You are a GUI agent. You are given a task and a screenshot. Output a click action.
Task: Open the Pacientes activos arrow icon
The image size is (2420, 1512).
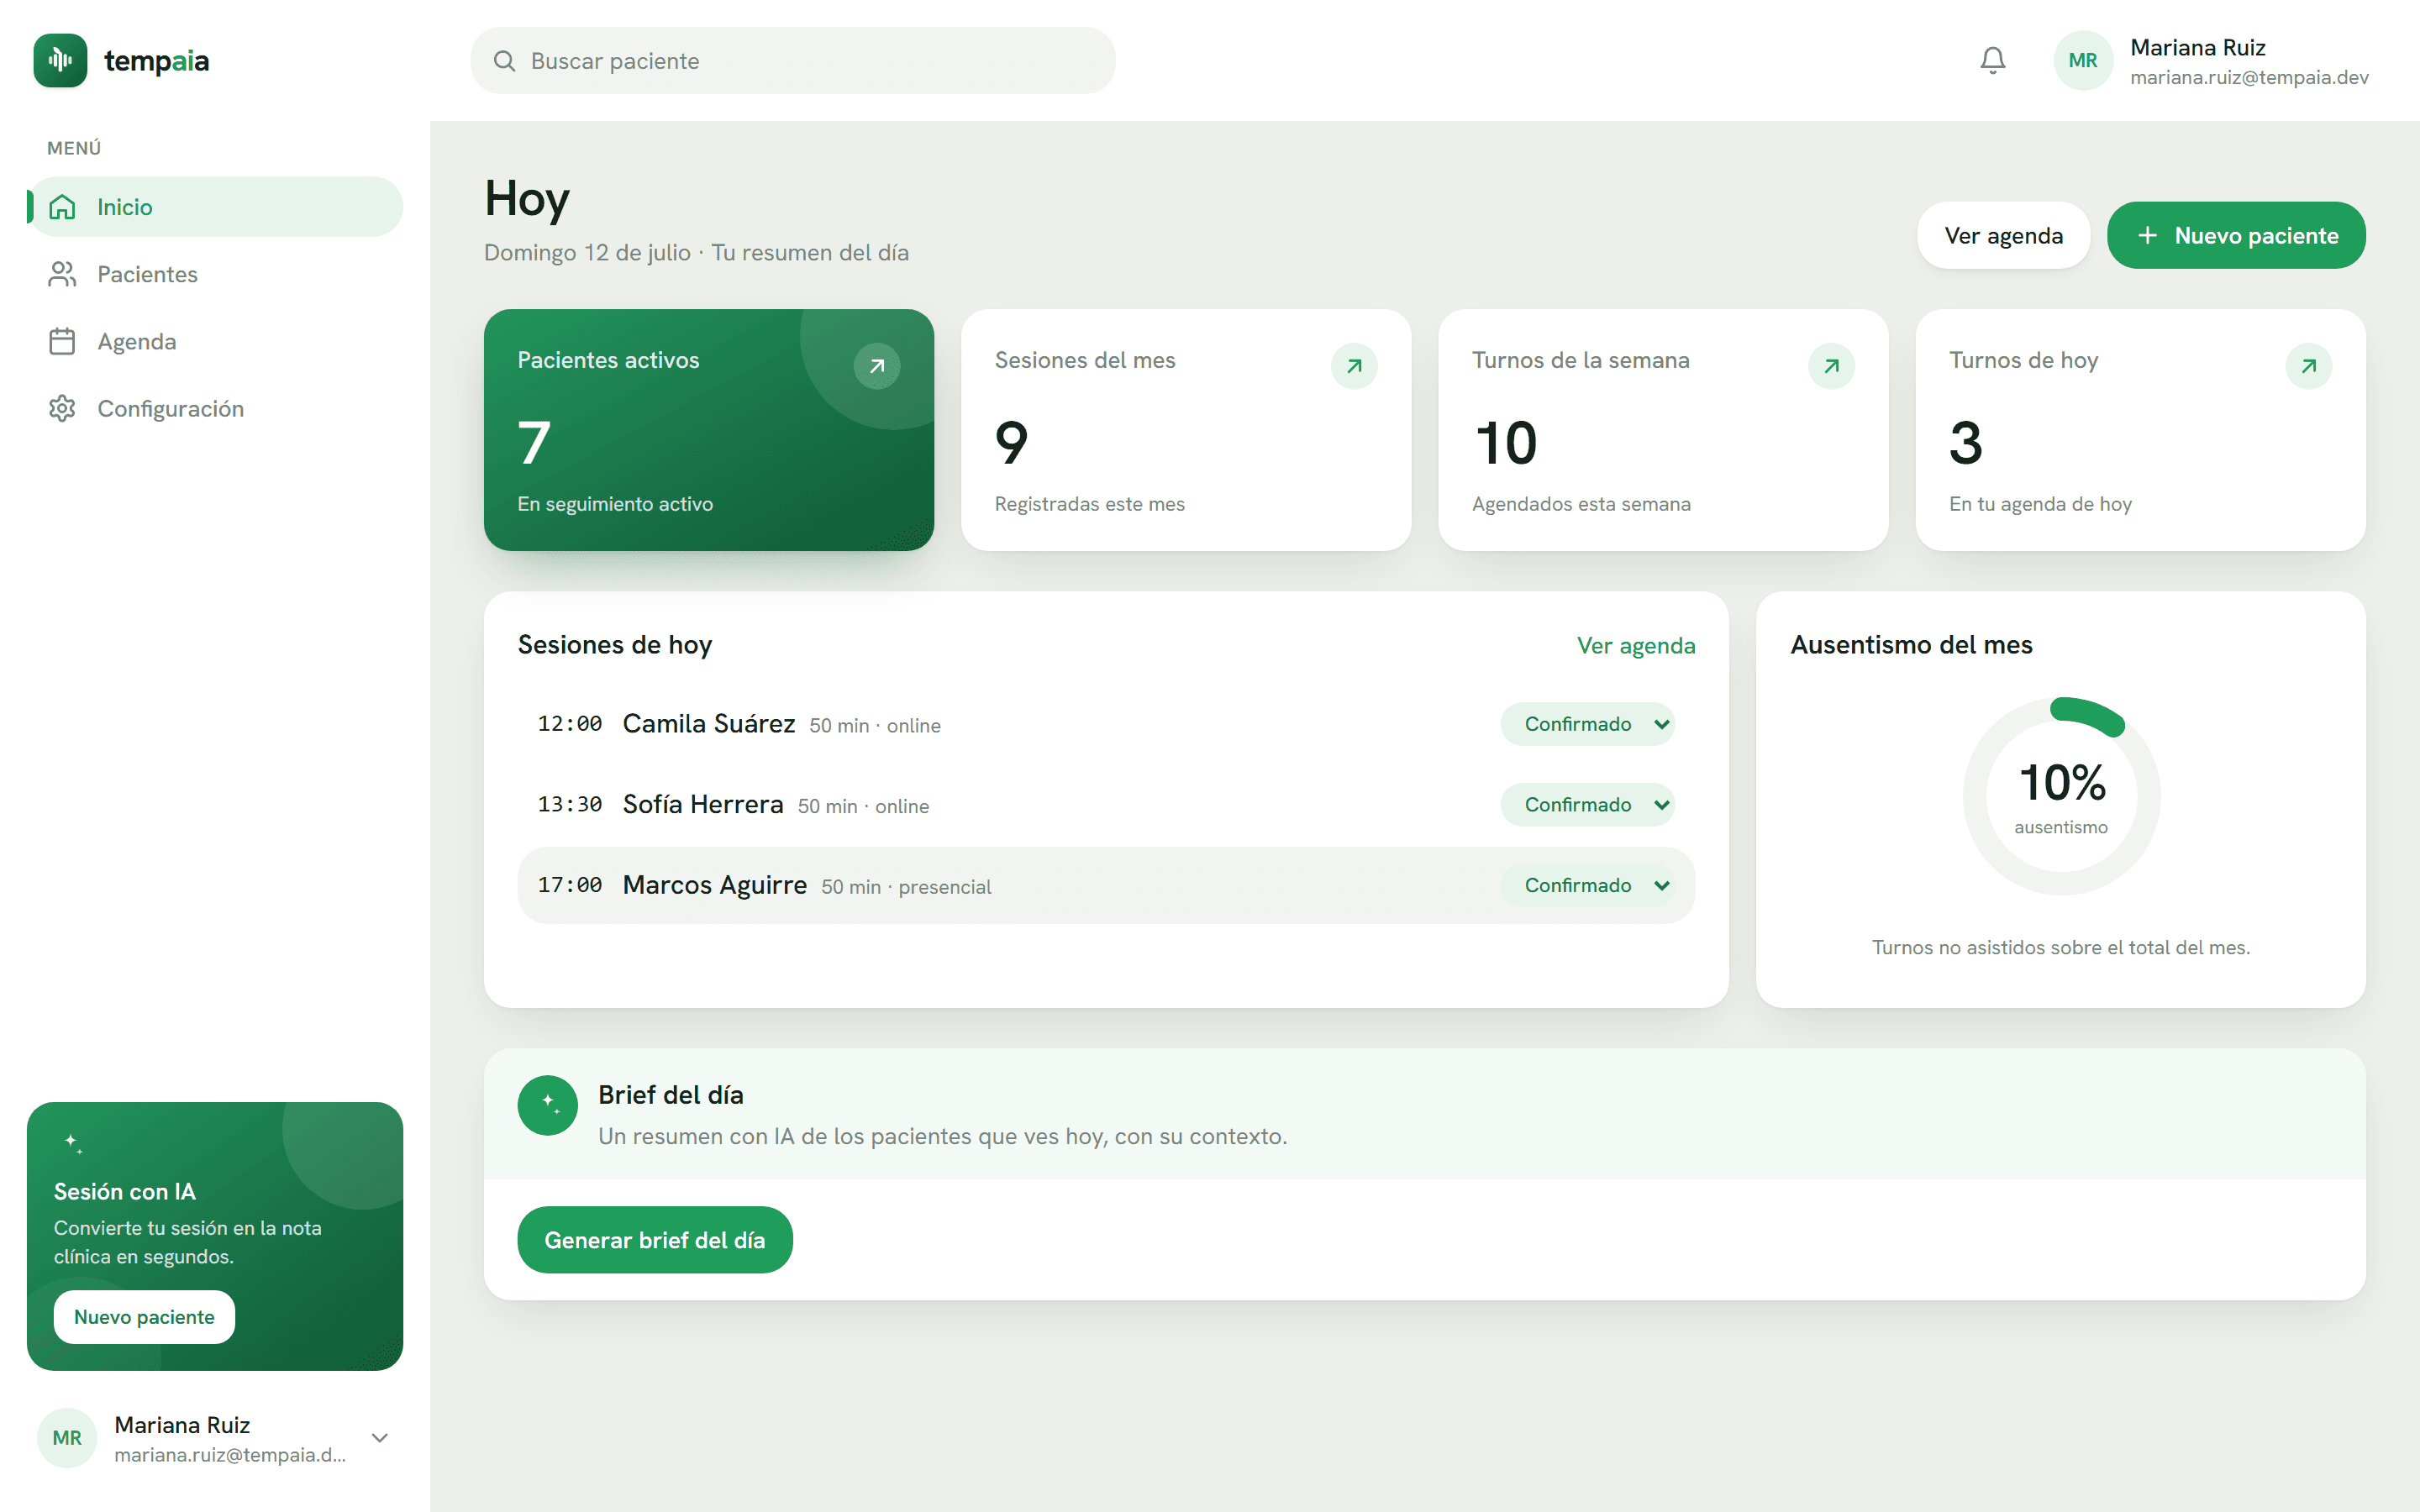876,366
